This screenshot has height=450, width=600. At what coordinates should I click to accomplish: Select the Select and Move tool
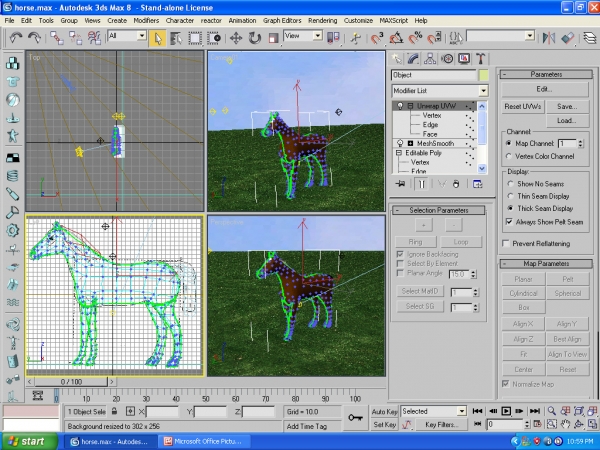pos(236,38)
